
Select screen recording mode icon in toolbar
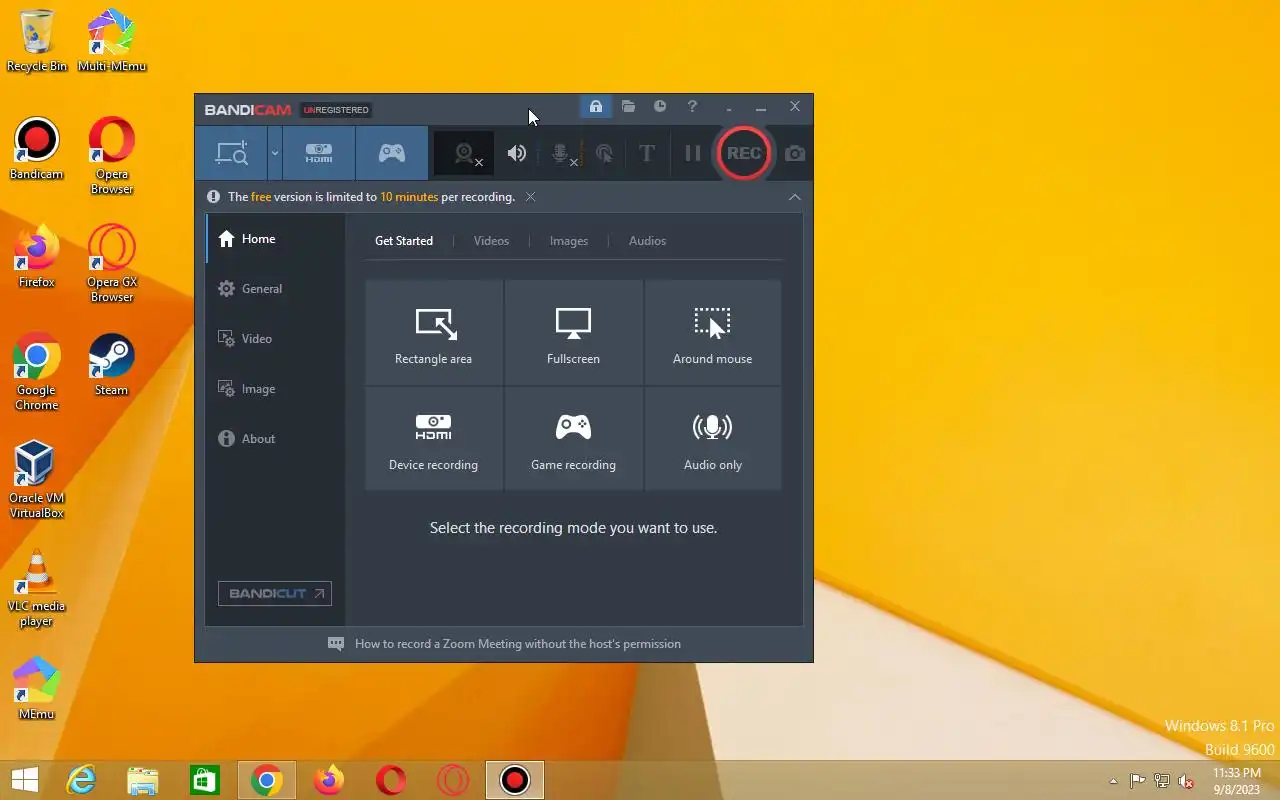[231, 153]
